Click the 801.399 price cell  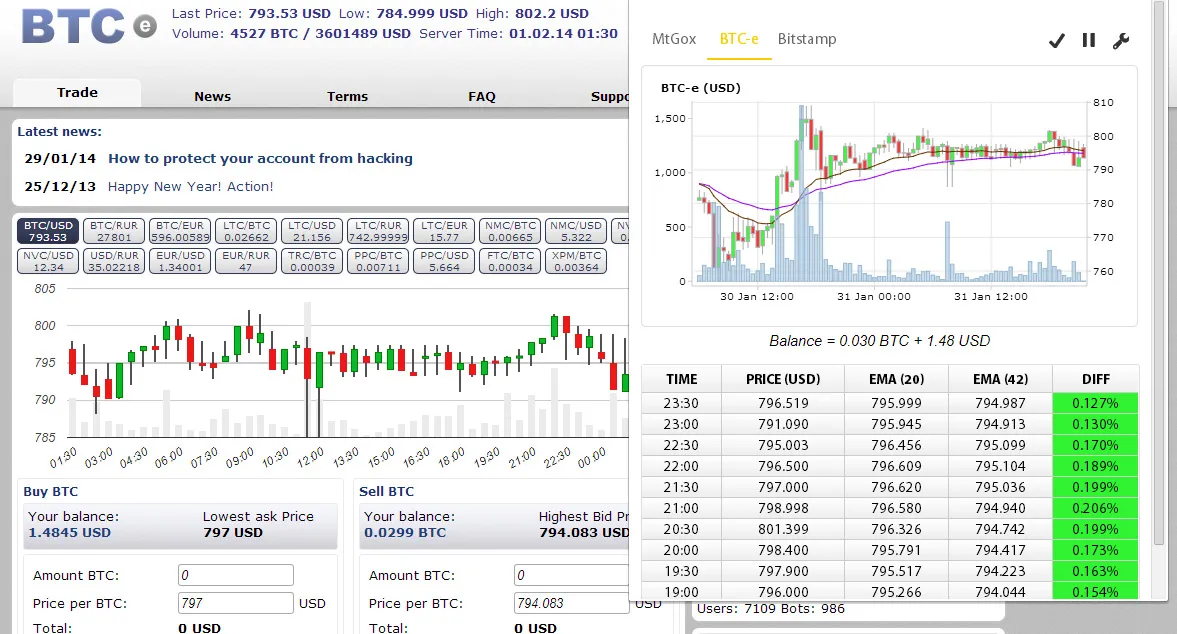point(783,529)
